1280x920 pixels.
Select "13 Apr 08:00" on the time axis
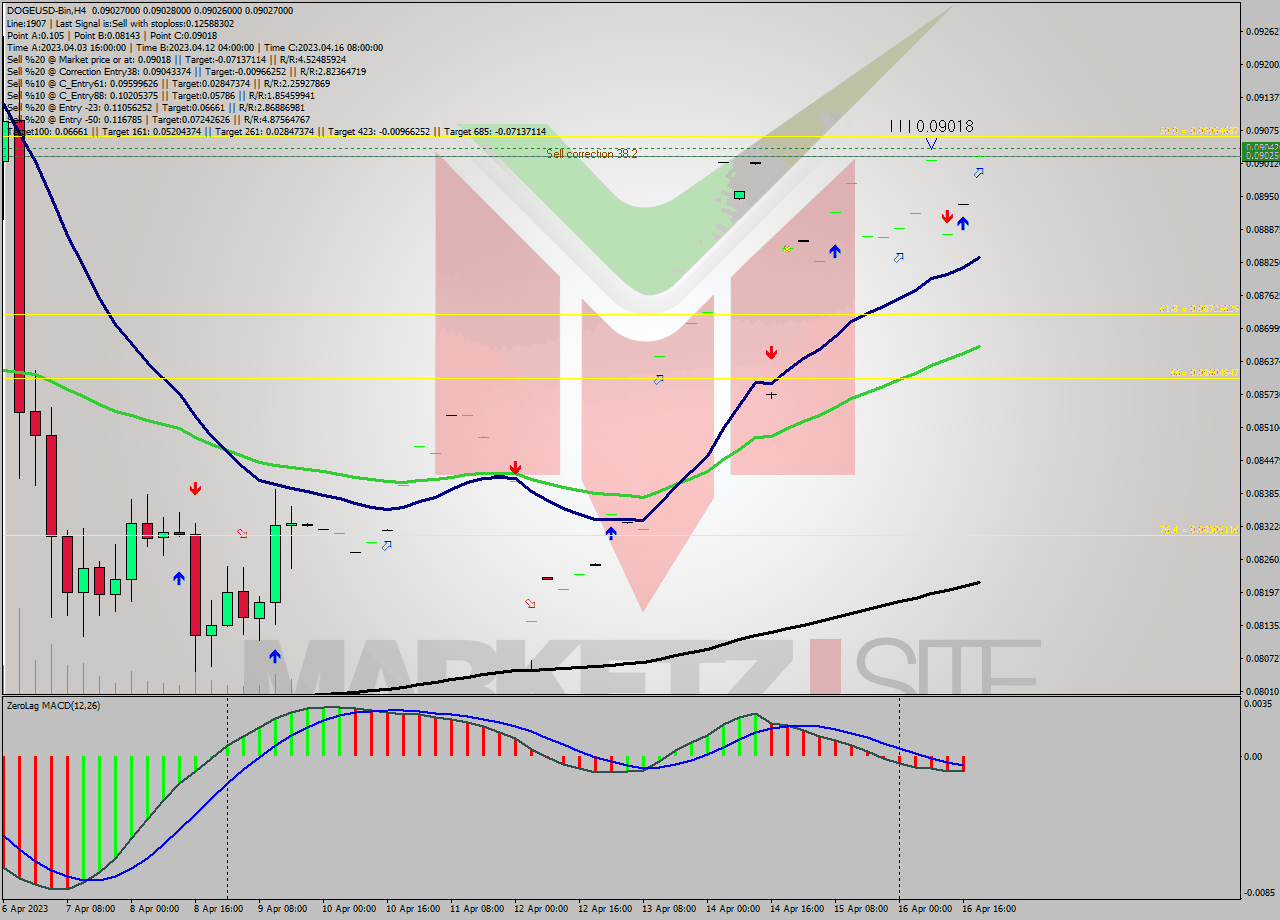(668, 909)
